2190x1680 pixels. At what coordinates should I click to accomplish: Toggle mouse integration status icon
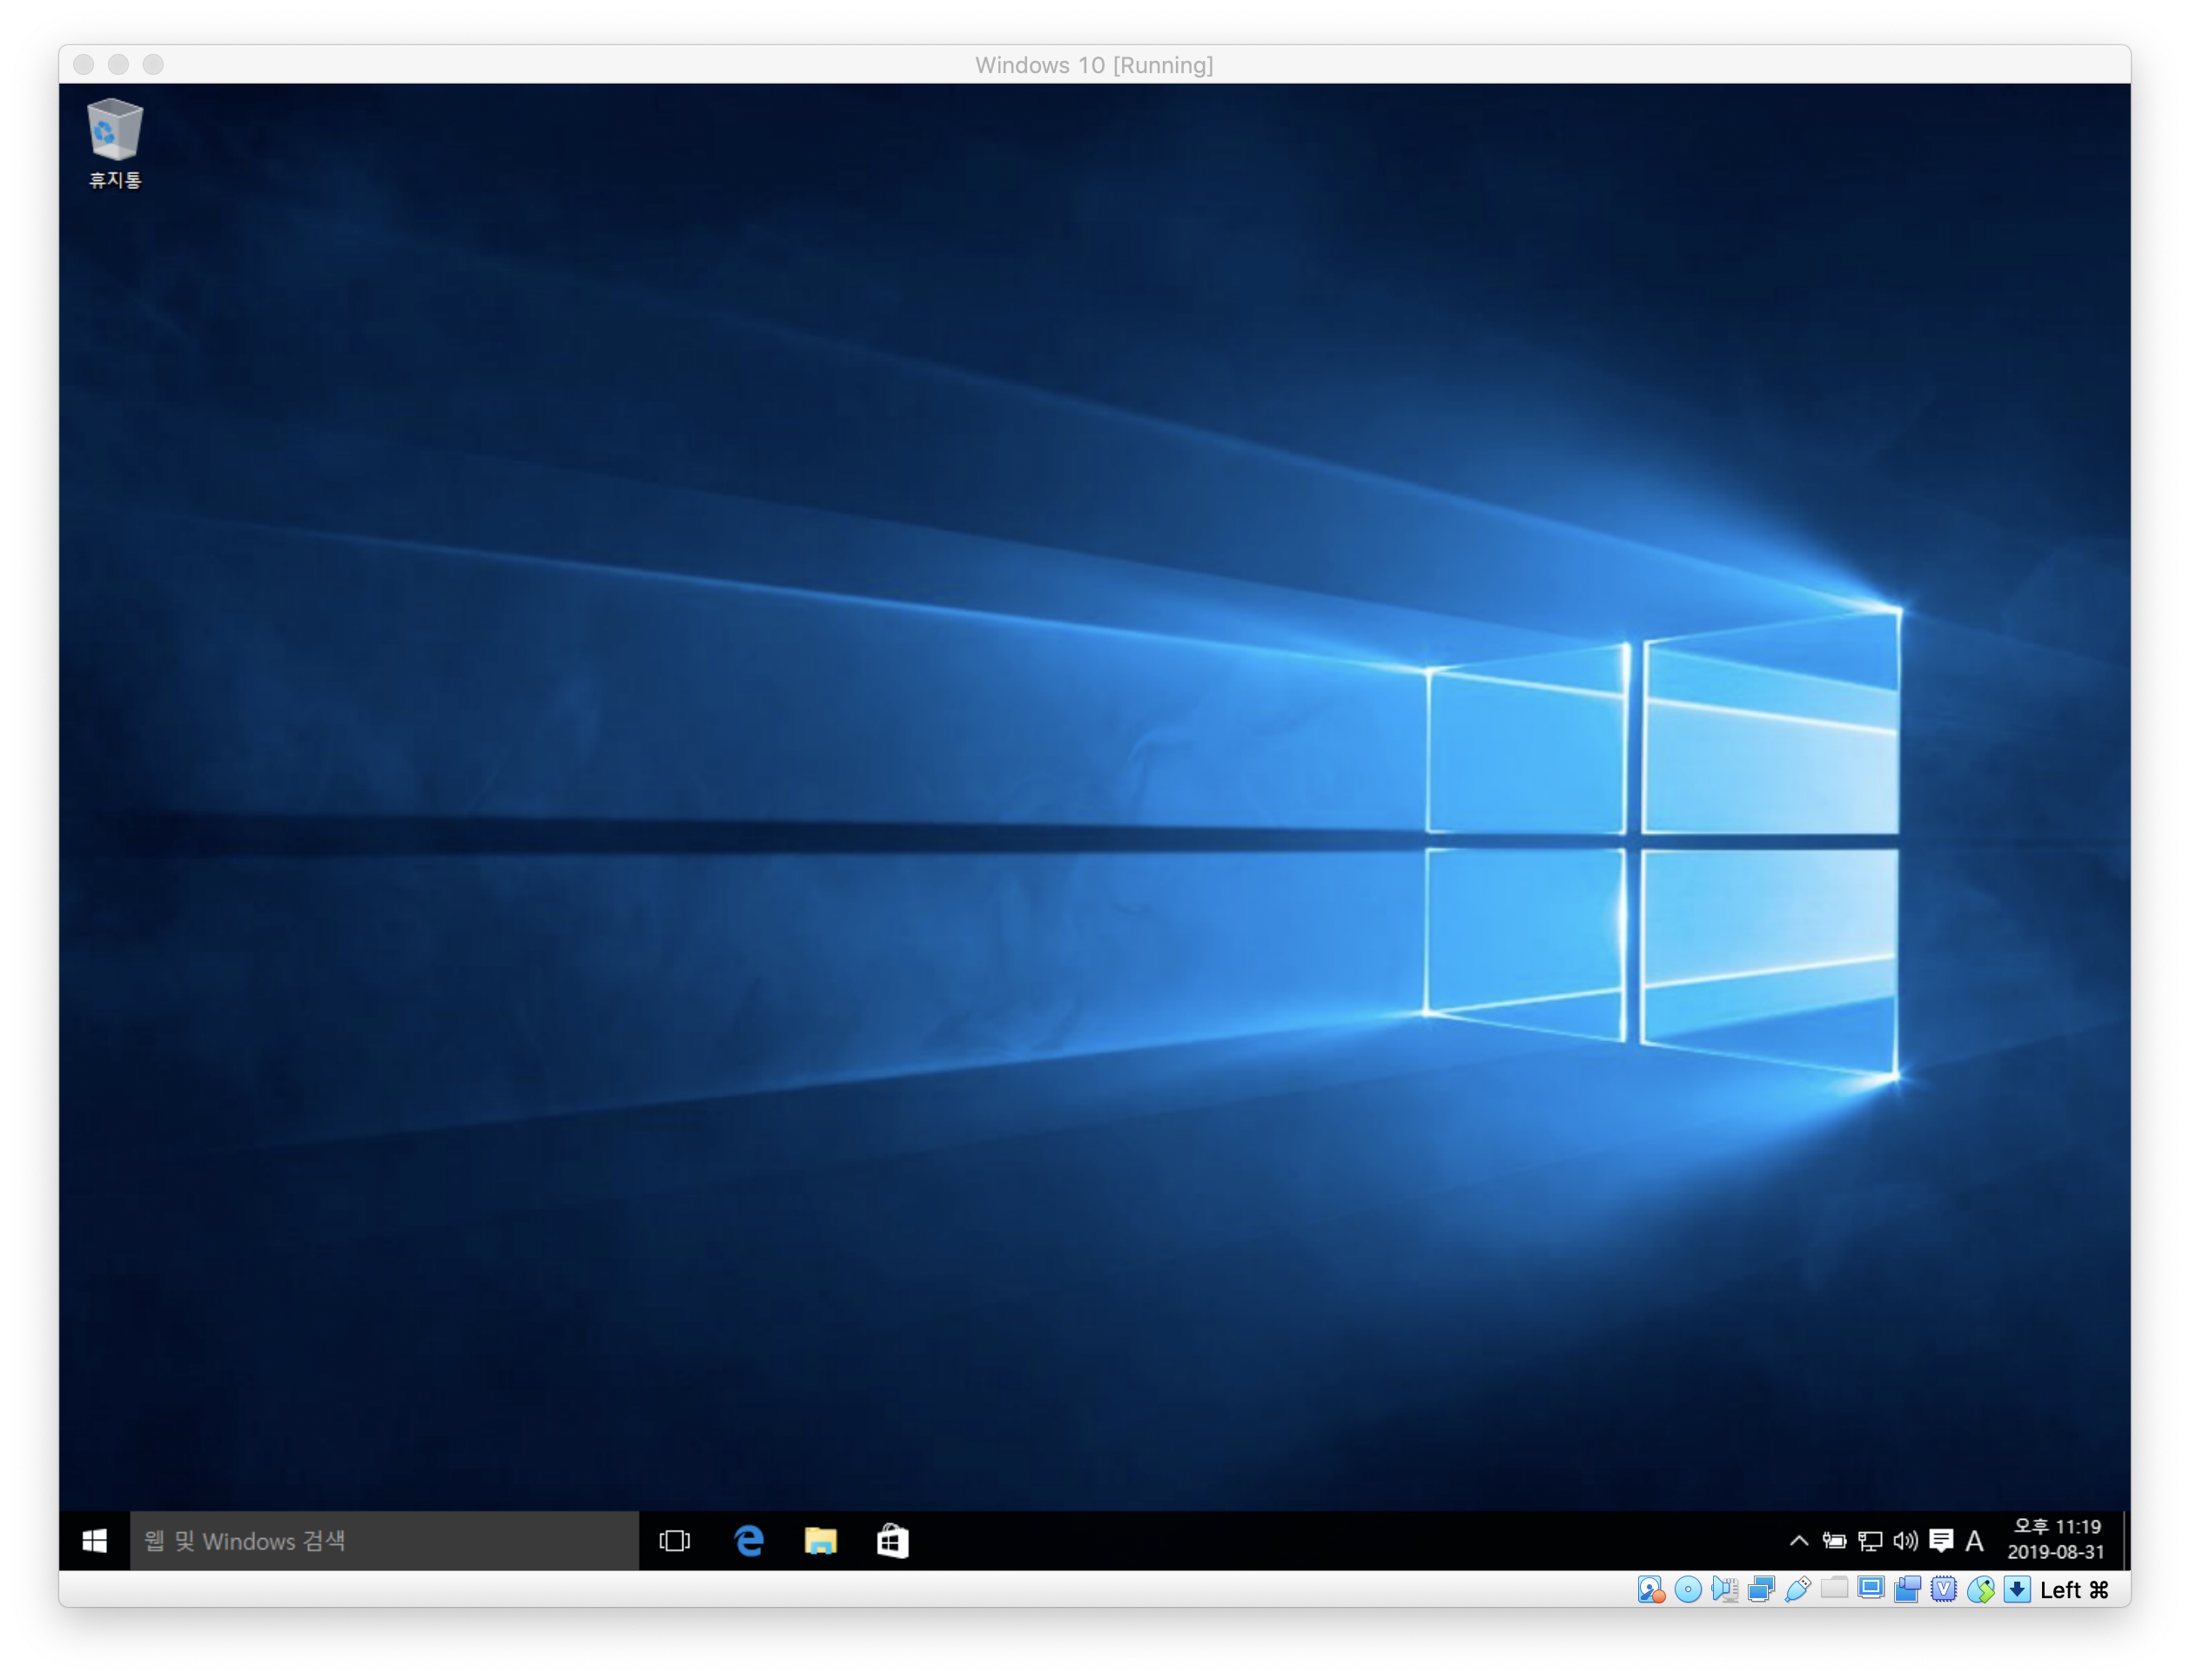coord(1980,1590)
